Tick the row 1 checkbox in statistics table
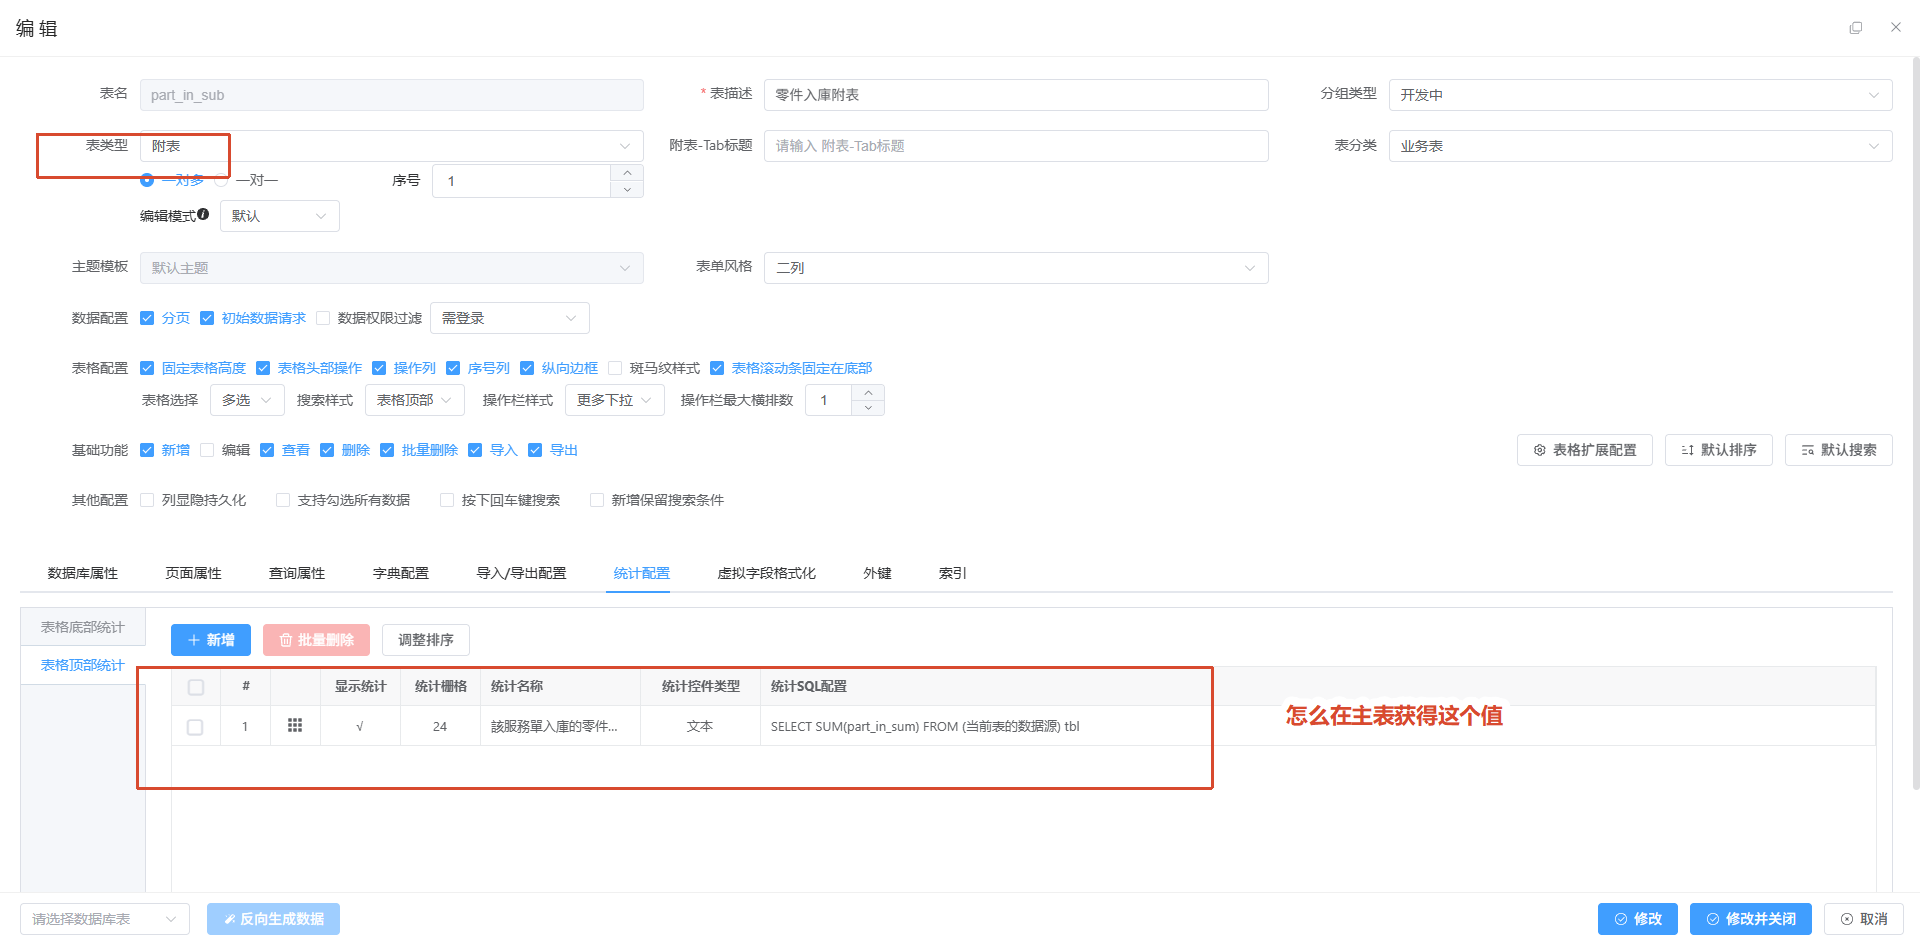Viewport: 1920px width, 945px height. [x=195, y=727]
